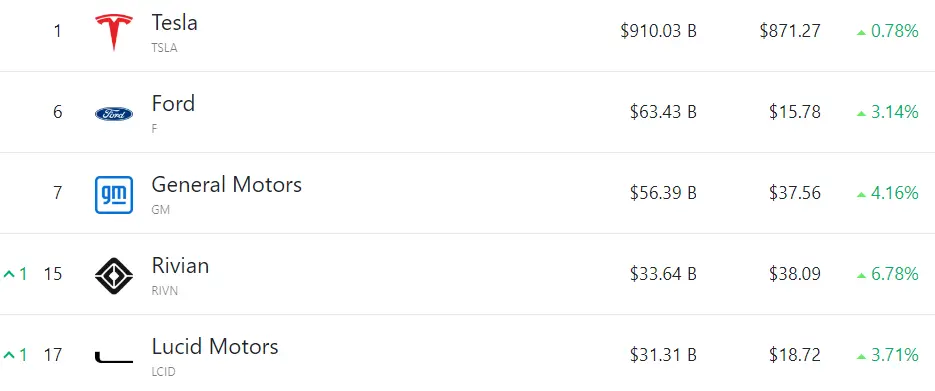Click General Motors' 4.16% daily change
The height and width of the screenshot is (391, 935).
click(894, 193)
